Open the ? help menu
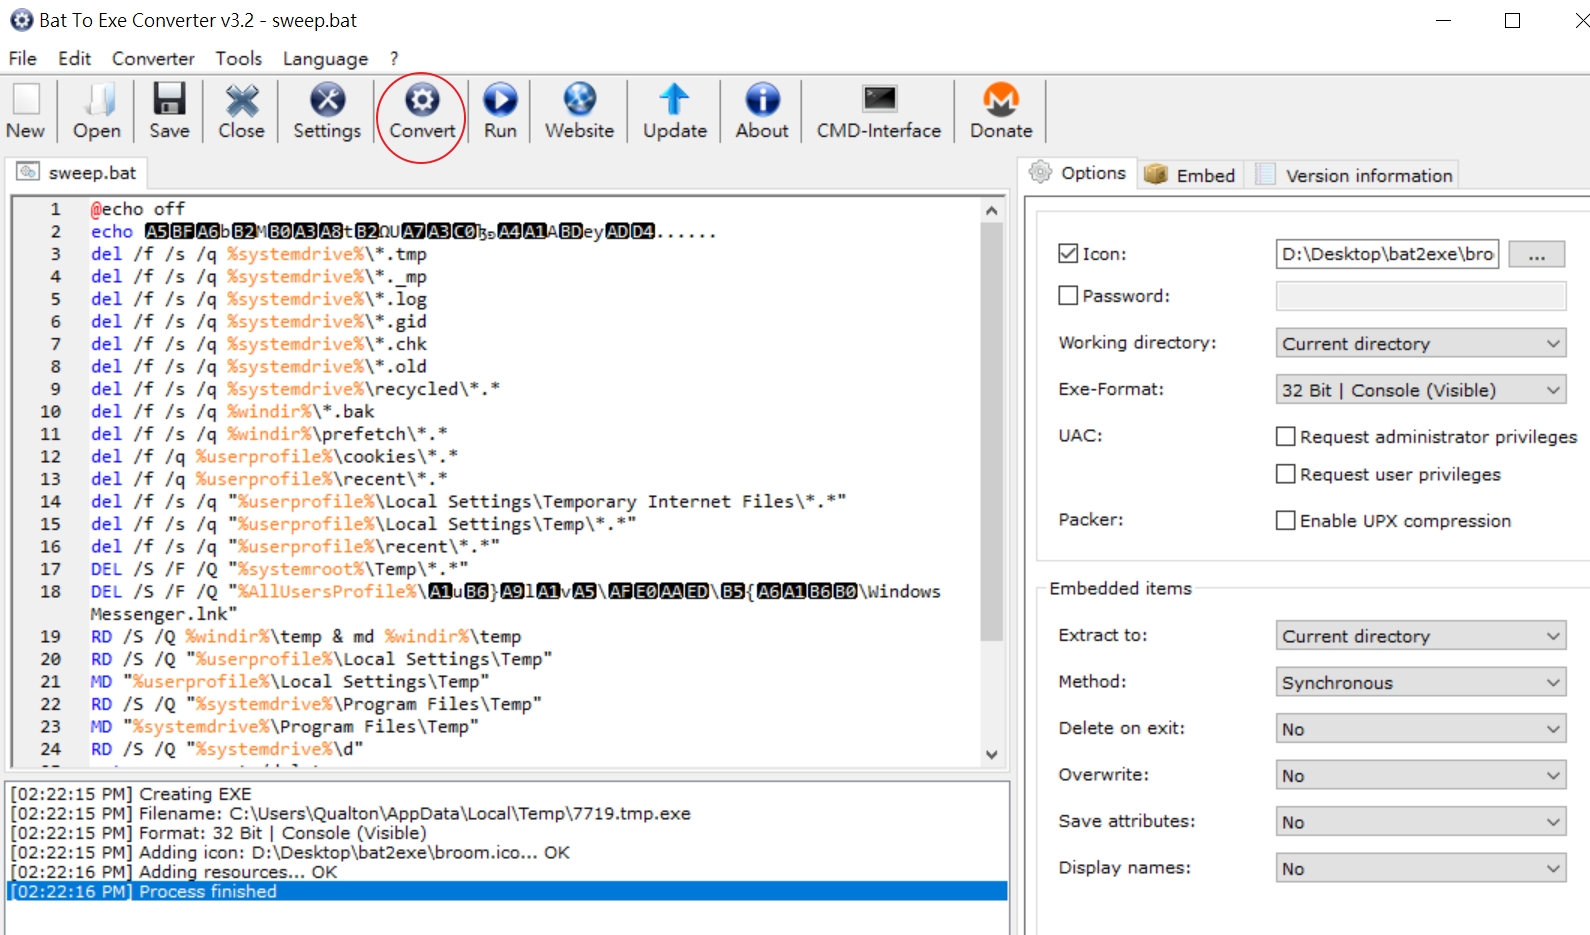This screenshot has height=935, width=1590. pyautogui.click(x=394, y=58)
